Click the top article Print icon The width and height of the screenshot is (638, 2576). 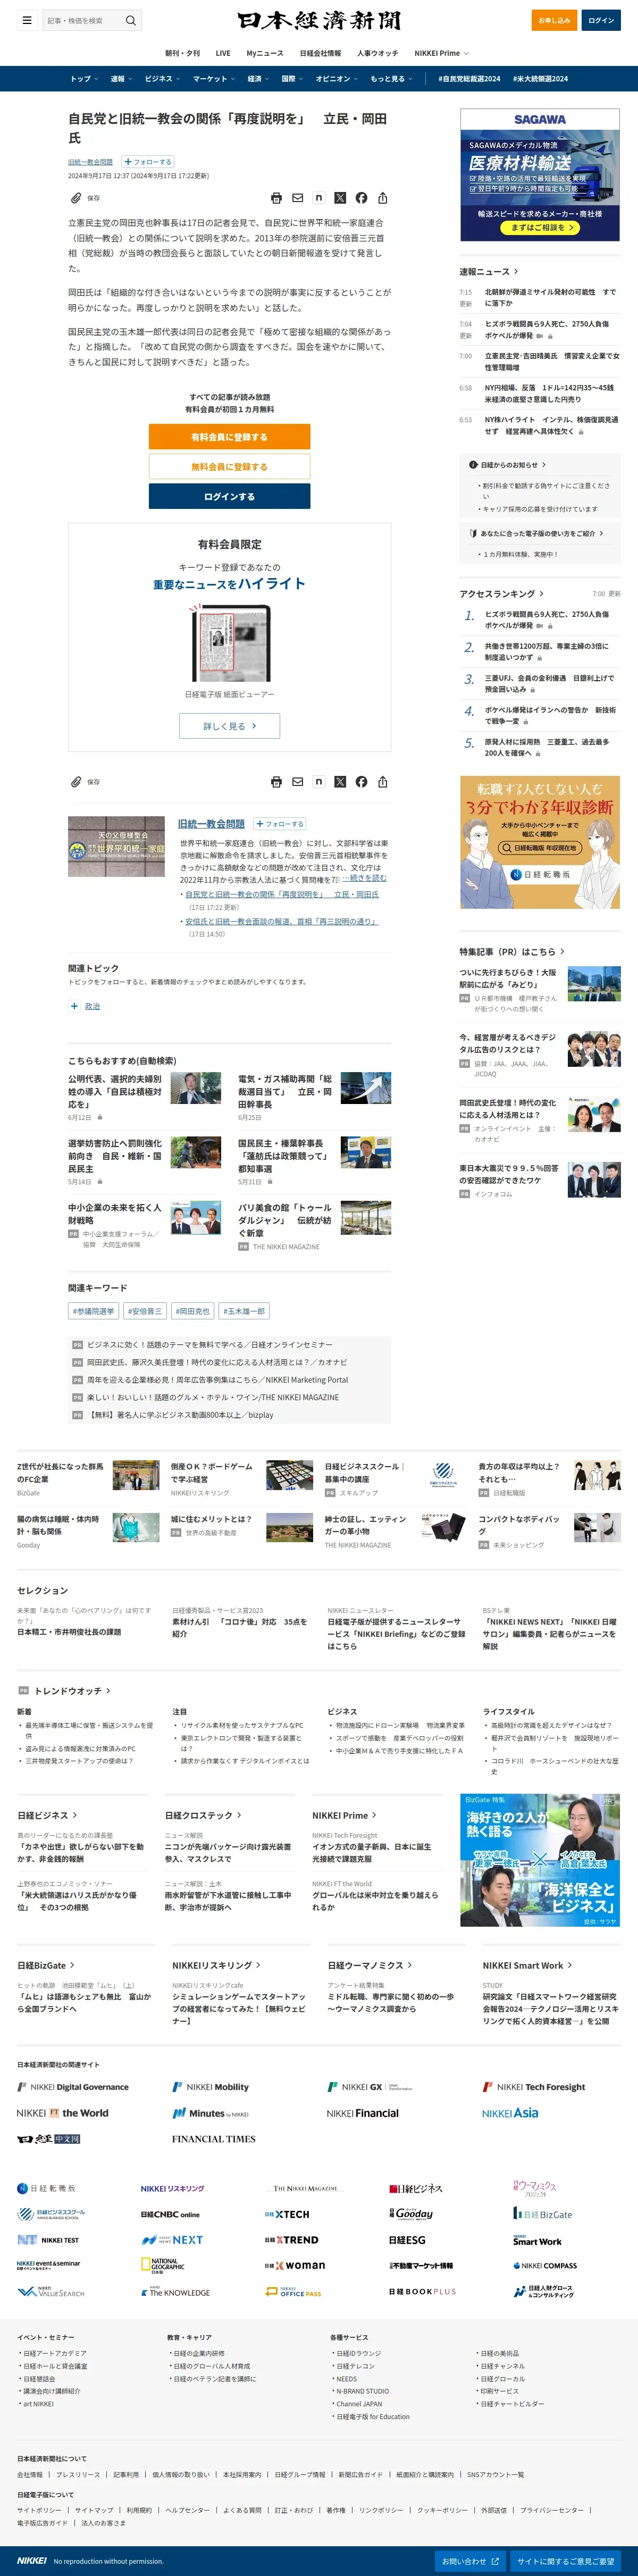tap(277, 198)
